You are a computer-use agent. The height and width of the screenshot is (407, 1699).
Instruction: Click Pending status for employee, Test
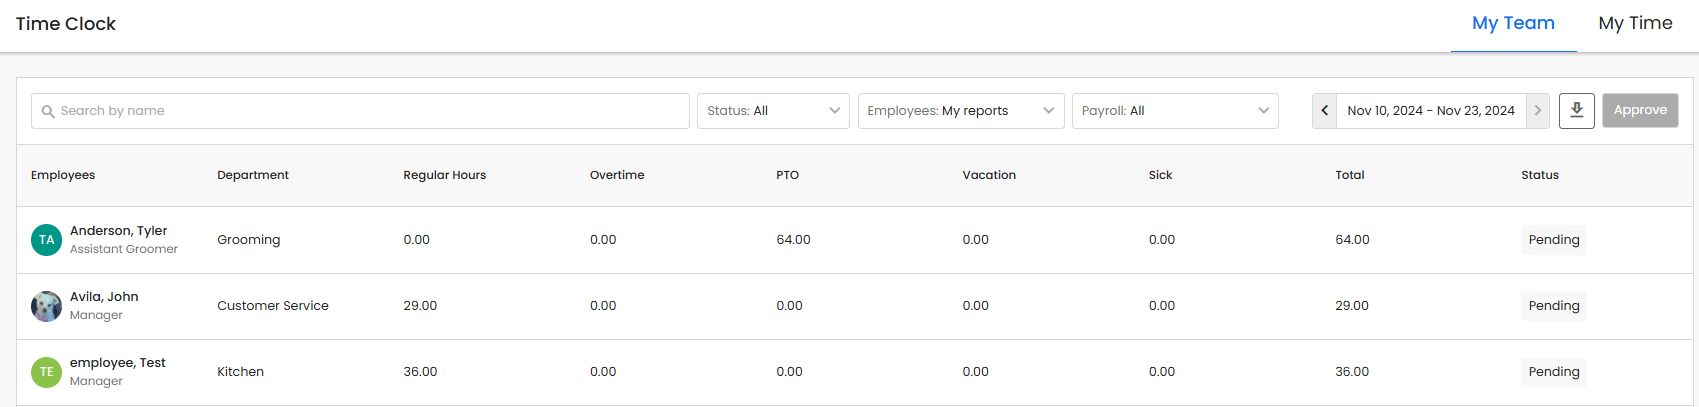(x=1553, y=372)
